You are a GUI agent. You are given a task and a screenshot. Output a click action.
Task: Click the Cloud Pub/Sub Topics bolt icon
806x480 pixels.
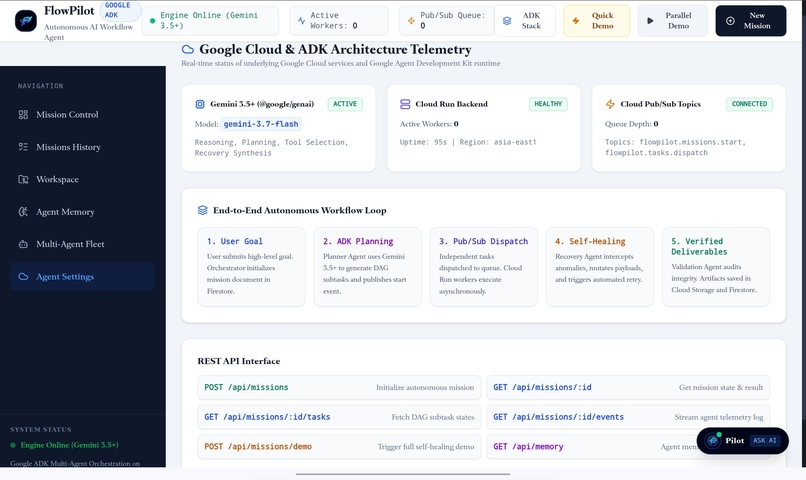click(x=610, y=104)
